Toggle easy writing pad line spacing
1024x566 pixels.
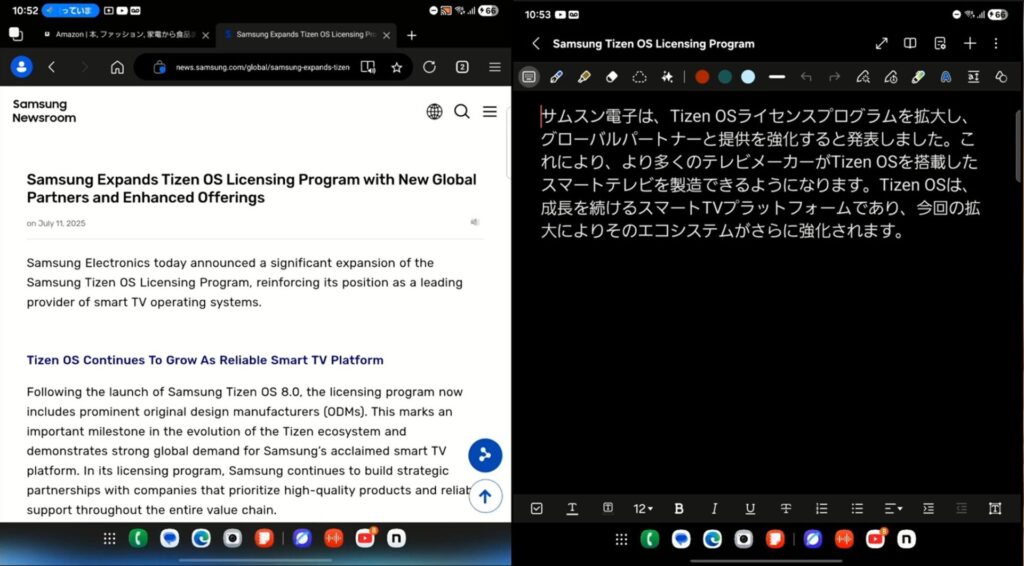tap(973, 77)
